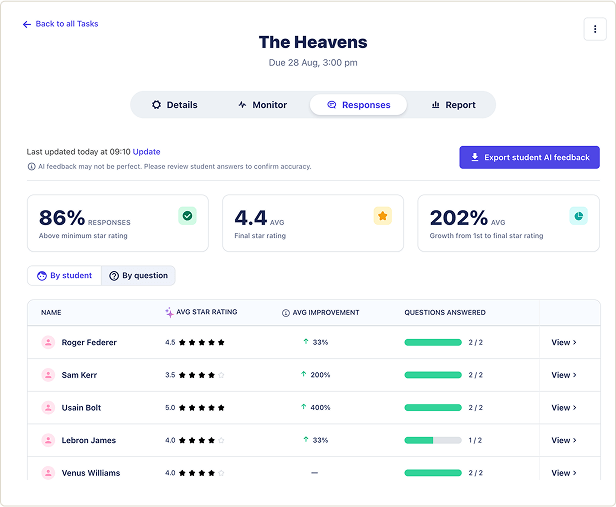Click Export student AI feedback button
Viewport: 616px width, 507px height.
tap(529, 157)
